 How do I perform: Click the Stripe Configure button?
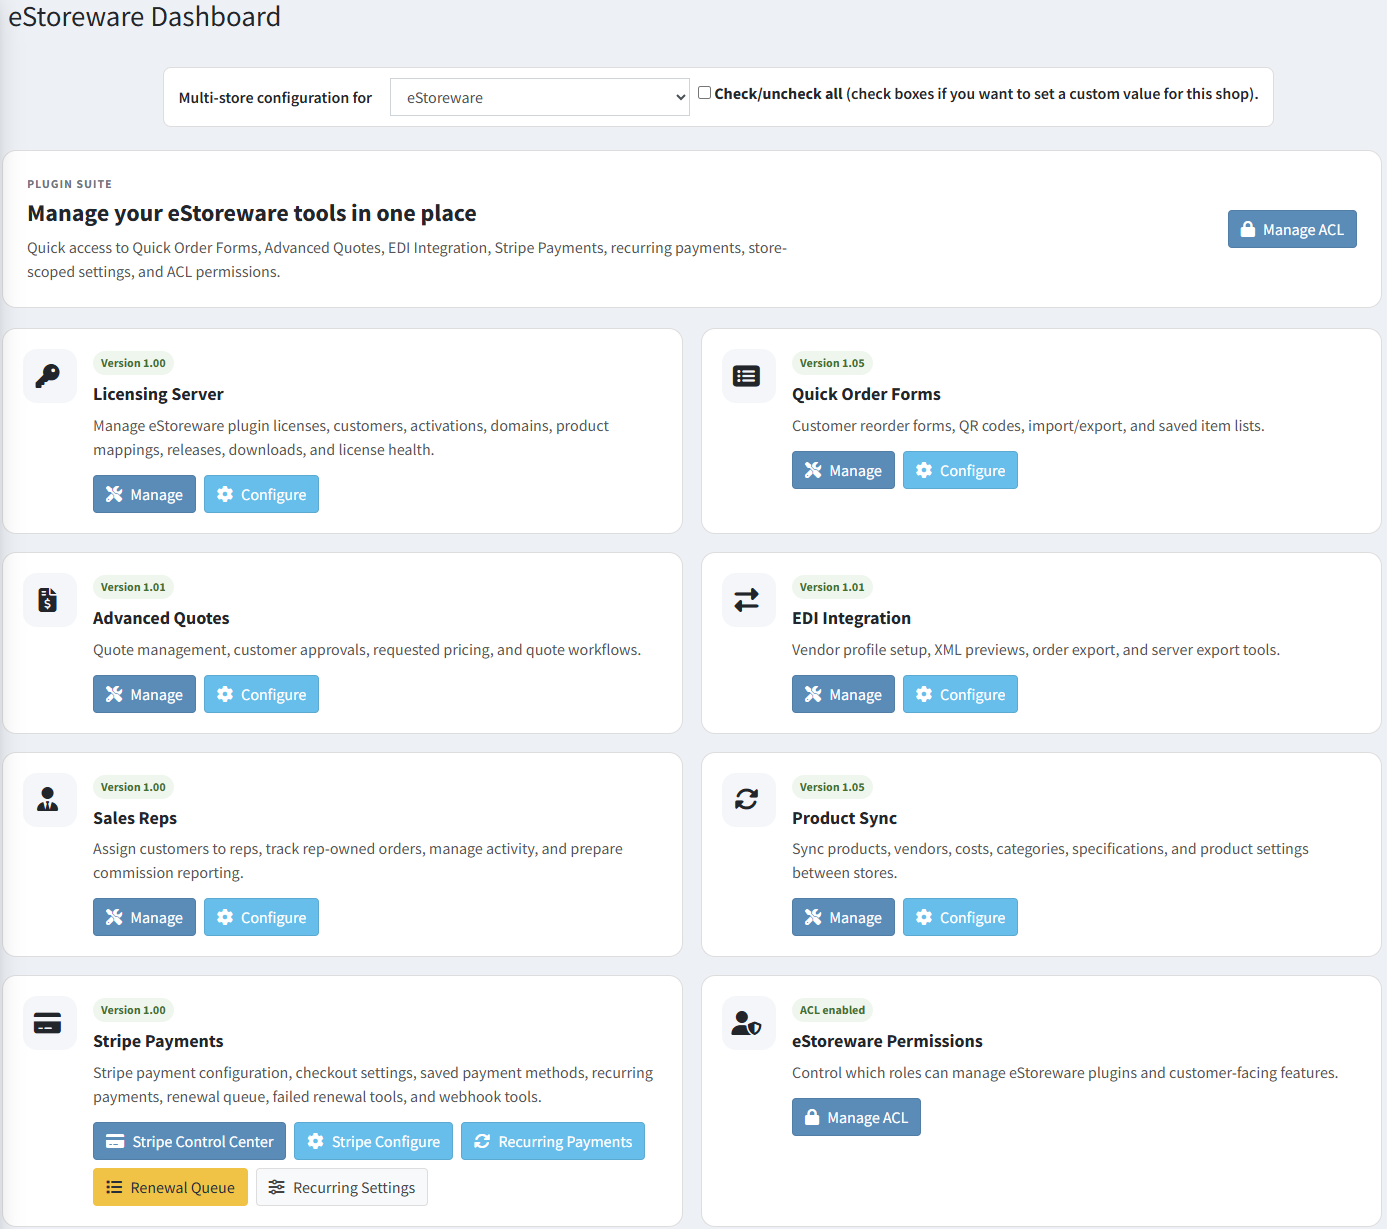(x=373, y=1141)
